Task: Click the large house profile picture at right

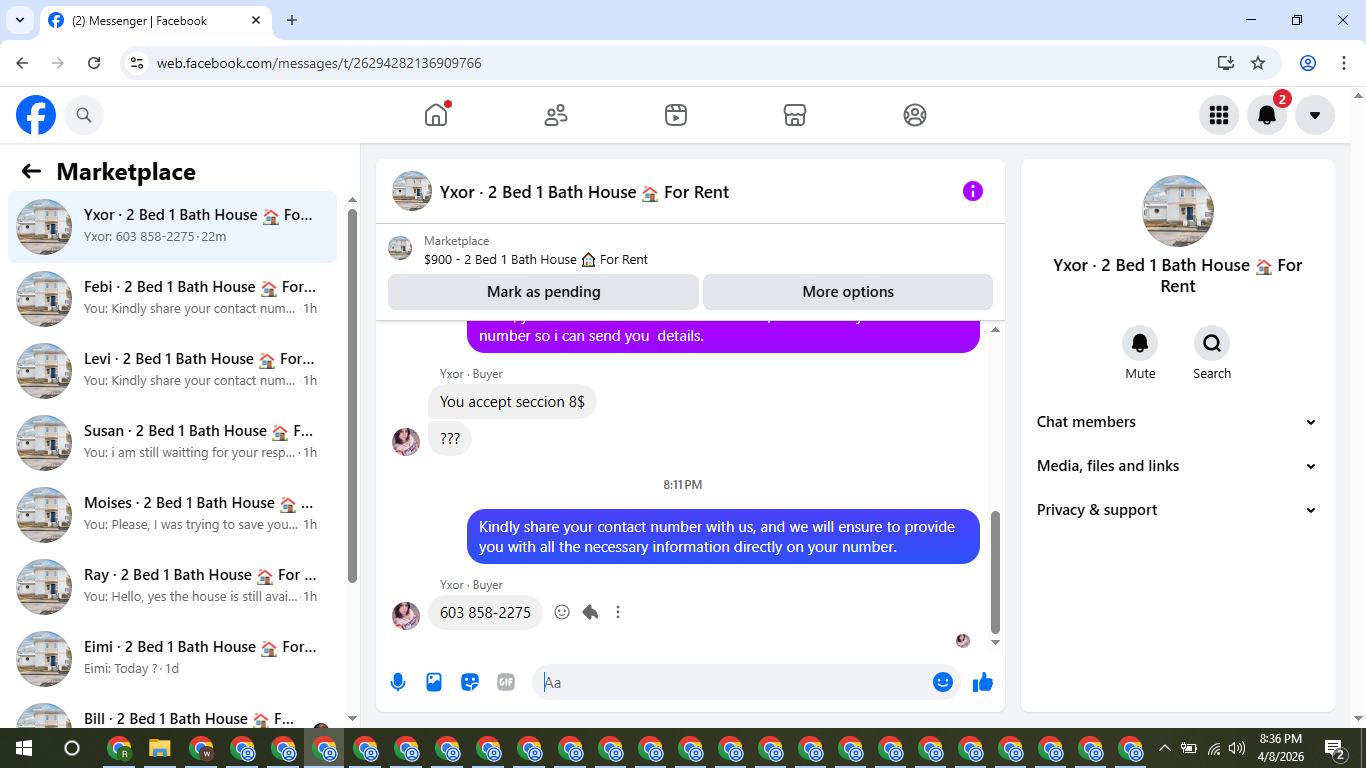Action: click(1178, 211)
